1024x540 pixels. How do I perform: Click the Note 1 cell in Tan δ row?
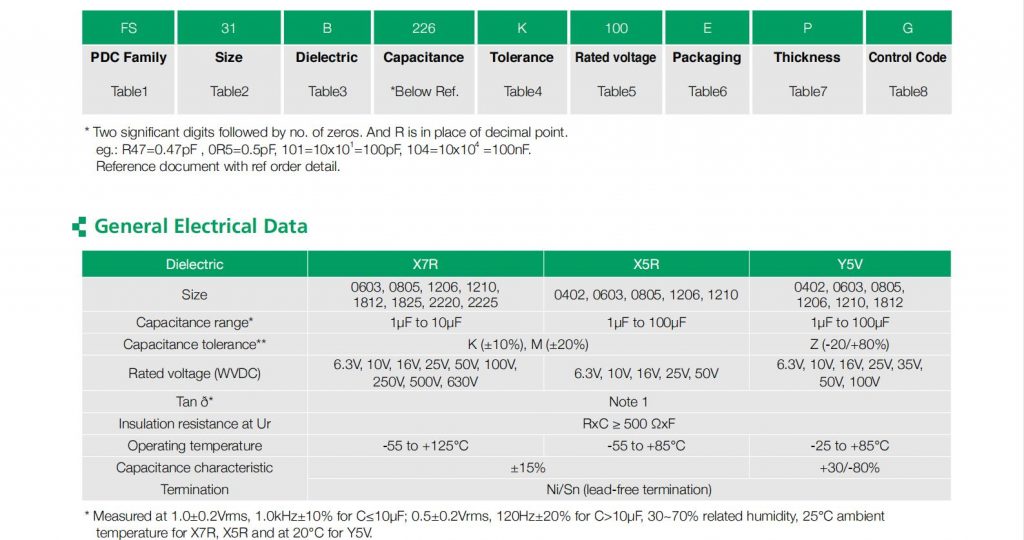pos(629,401)
